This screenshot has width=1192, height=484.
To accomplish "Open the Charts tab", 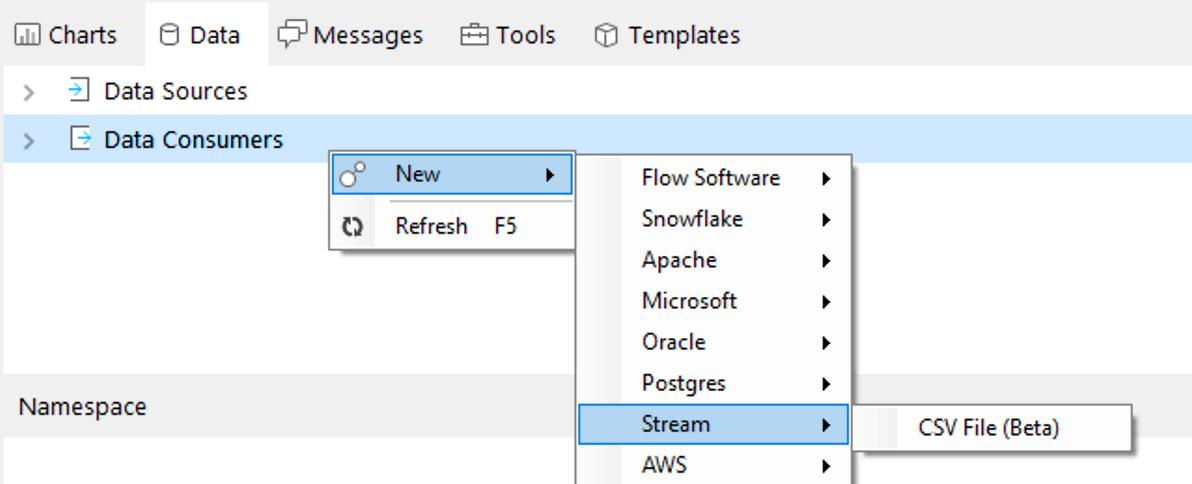I will [66, 35].
